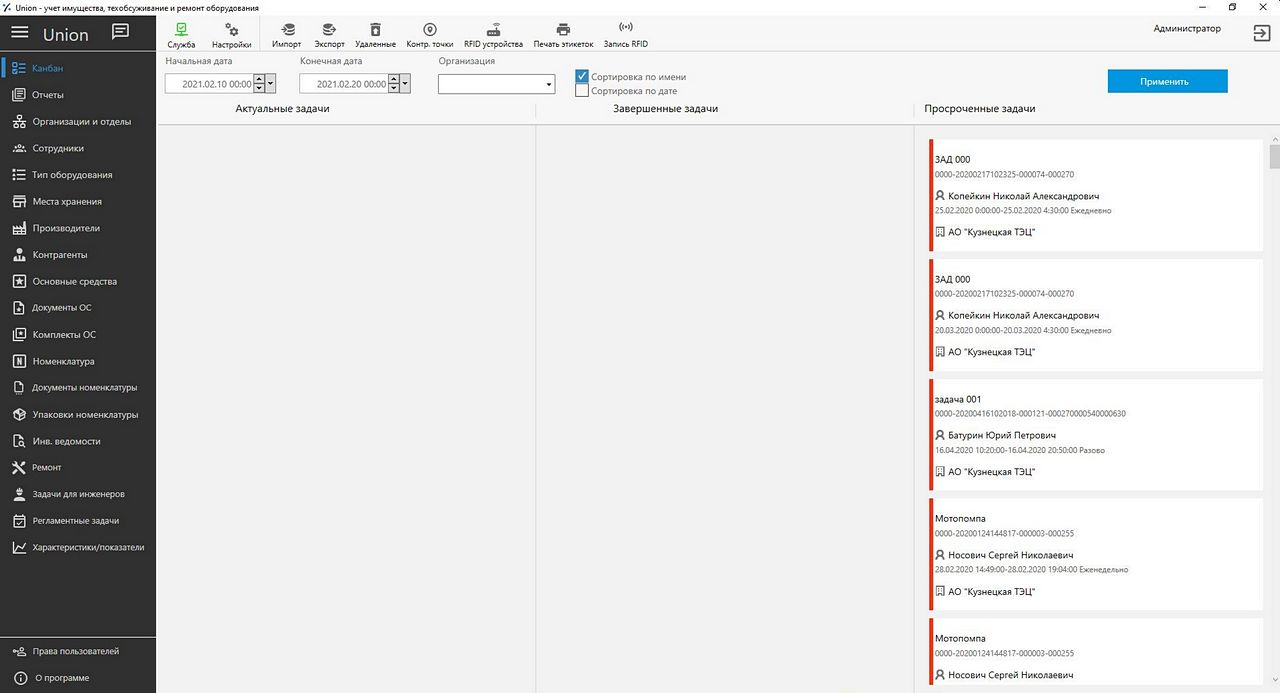Open Отчеты section
The height and width of the screenshot is (693, 1280).
click(x=78, y=95)
